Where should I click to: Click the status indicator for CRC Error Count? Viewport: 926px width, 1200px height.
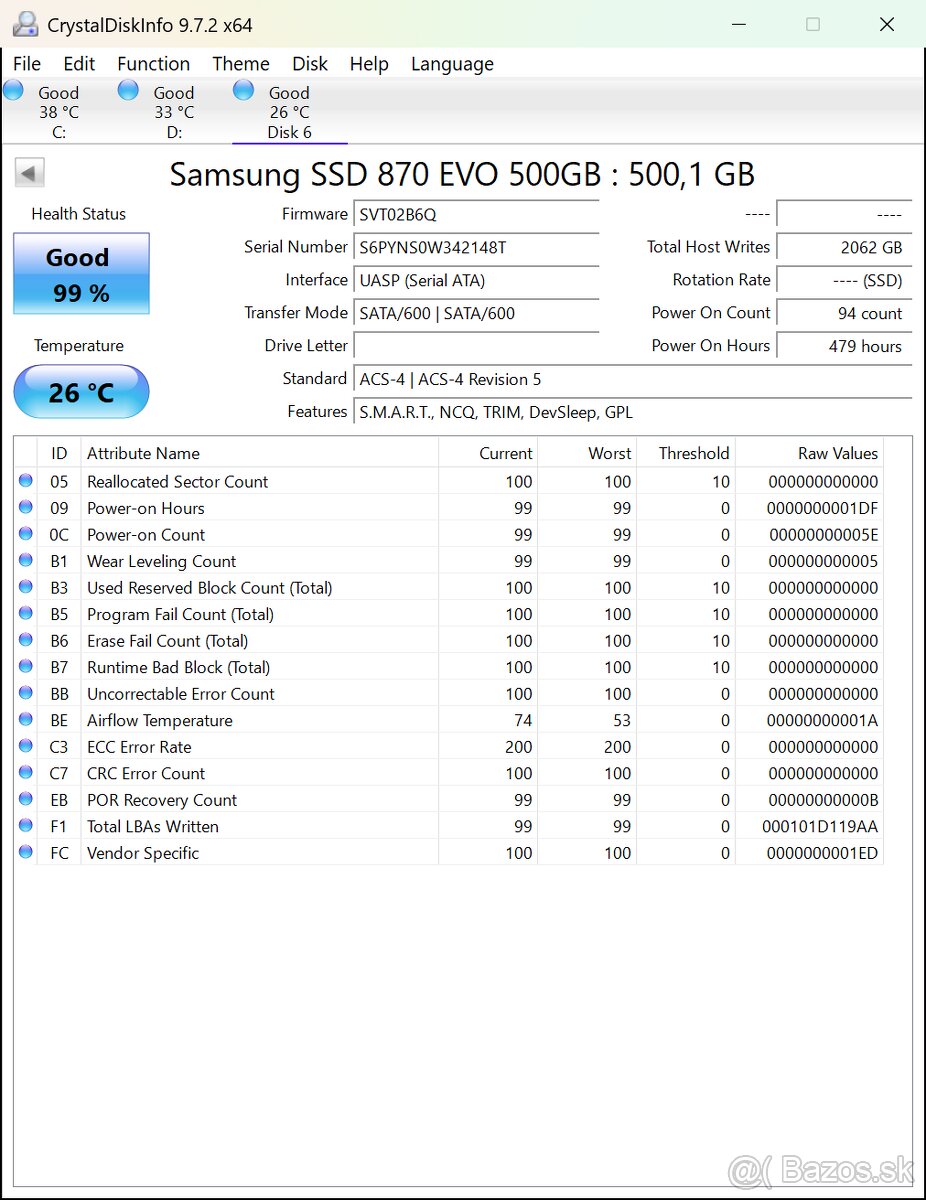25,772
